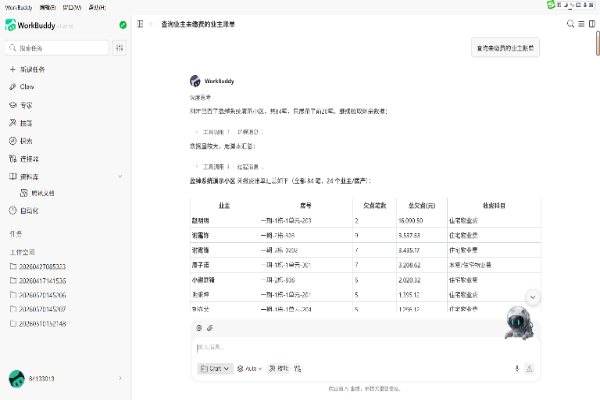Open the Claw section in the sidebar
The height and width of the screenshot is (400, 600).
coord(21,87)
